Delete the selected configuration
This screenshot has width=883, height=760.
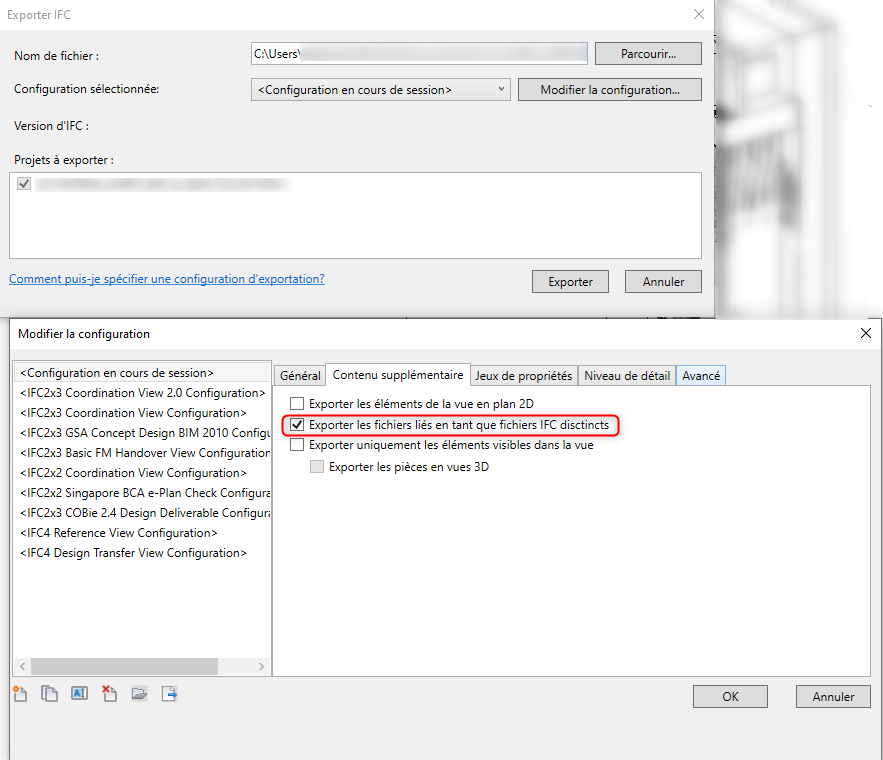click(x=109, y=693)
